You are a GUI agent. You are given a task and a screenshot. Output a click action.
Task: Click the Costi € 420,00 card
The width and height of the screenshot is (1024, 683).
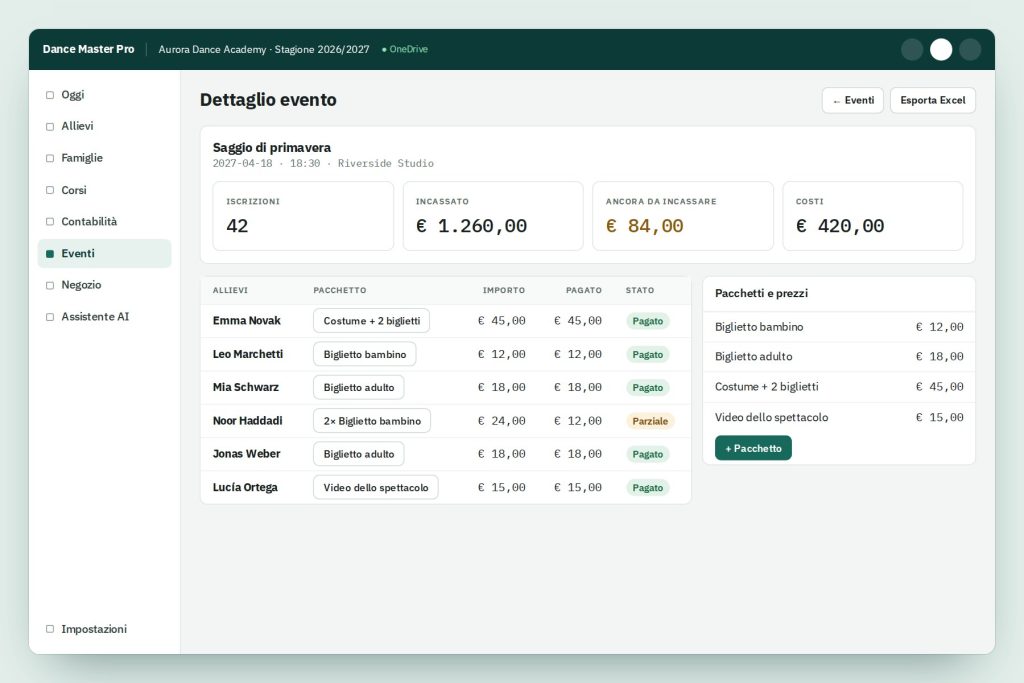coord(872,216)
